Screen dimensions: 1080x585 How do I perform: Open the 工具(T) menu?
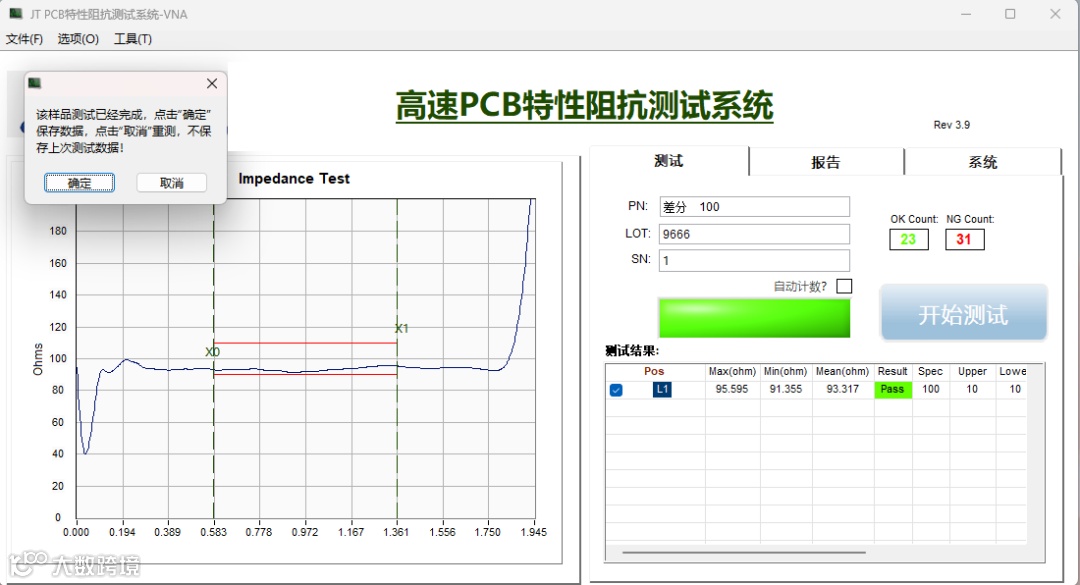[132, 39]
